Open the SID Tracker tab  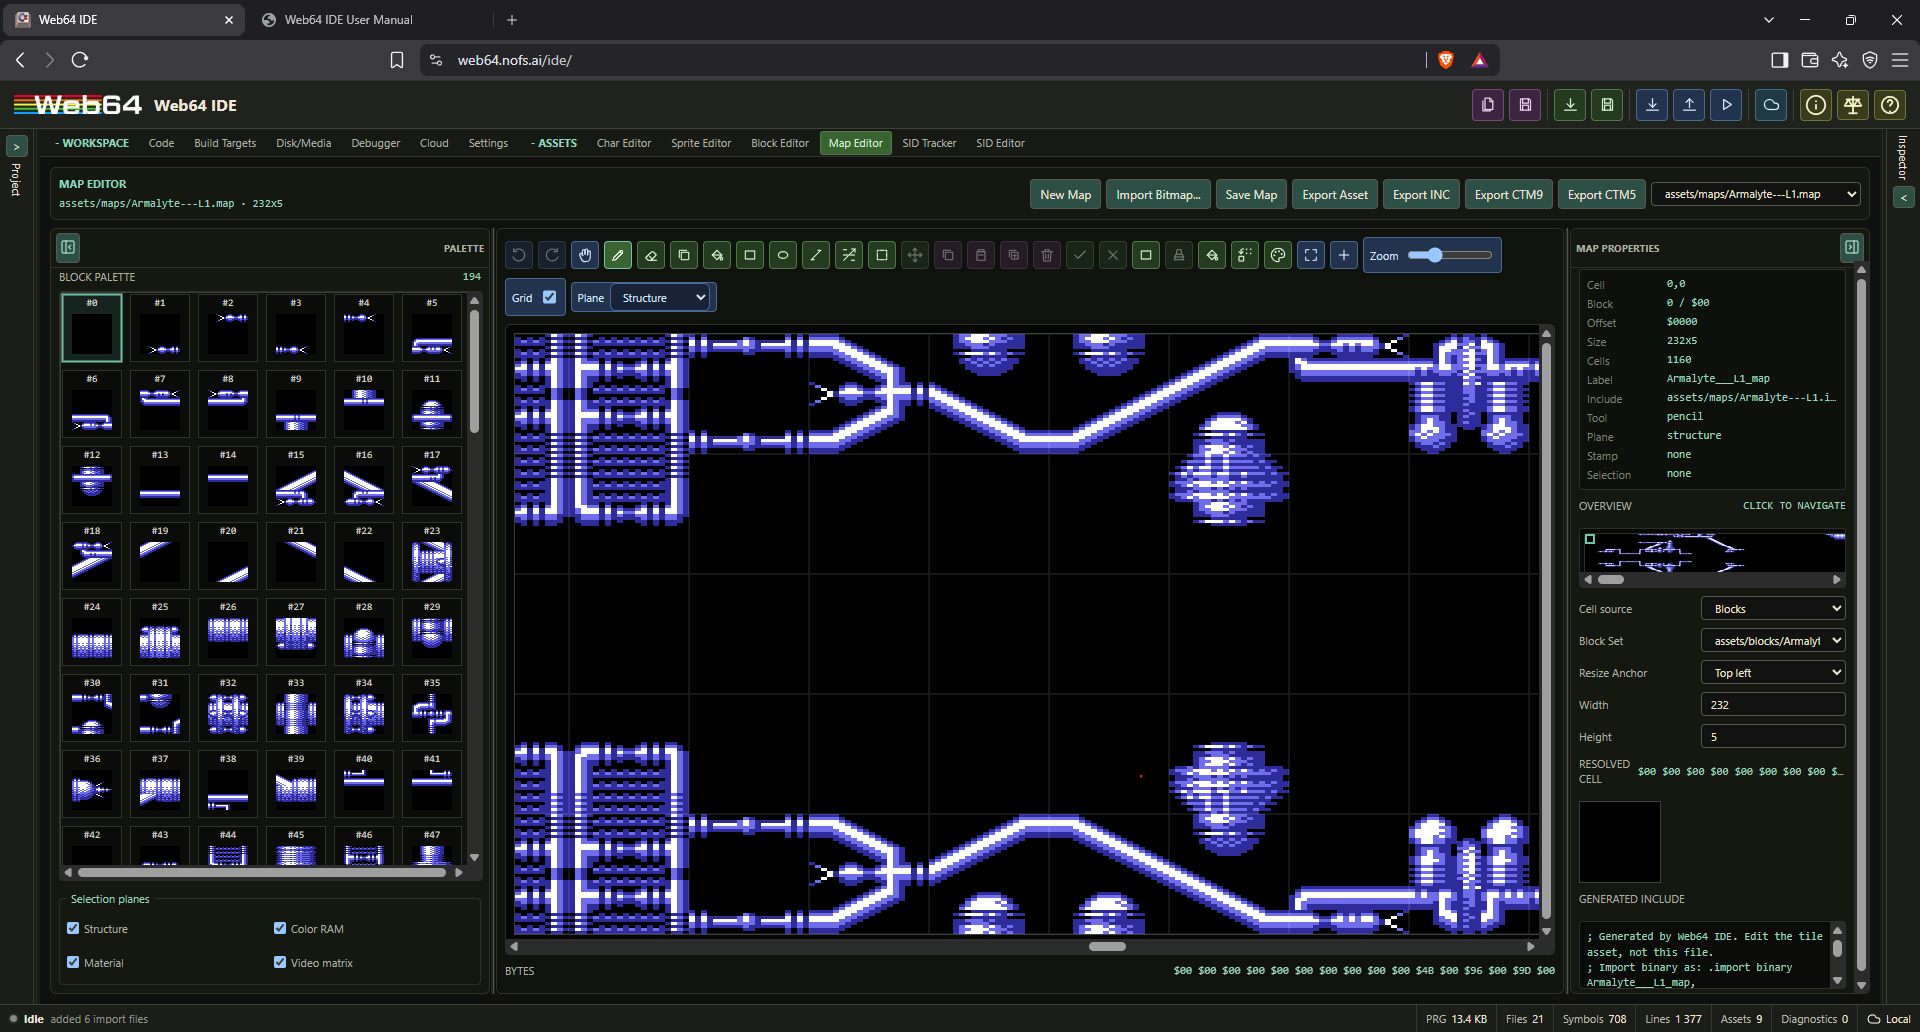[929, 143]
